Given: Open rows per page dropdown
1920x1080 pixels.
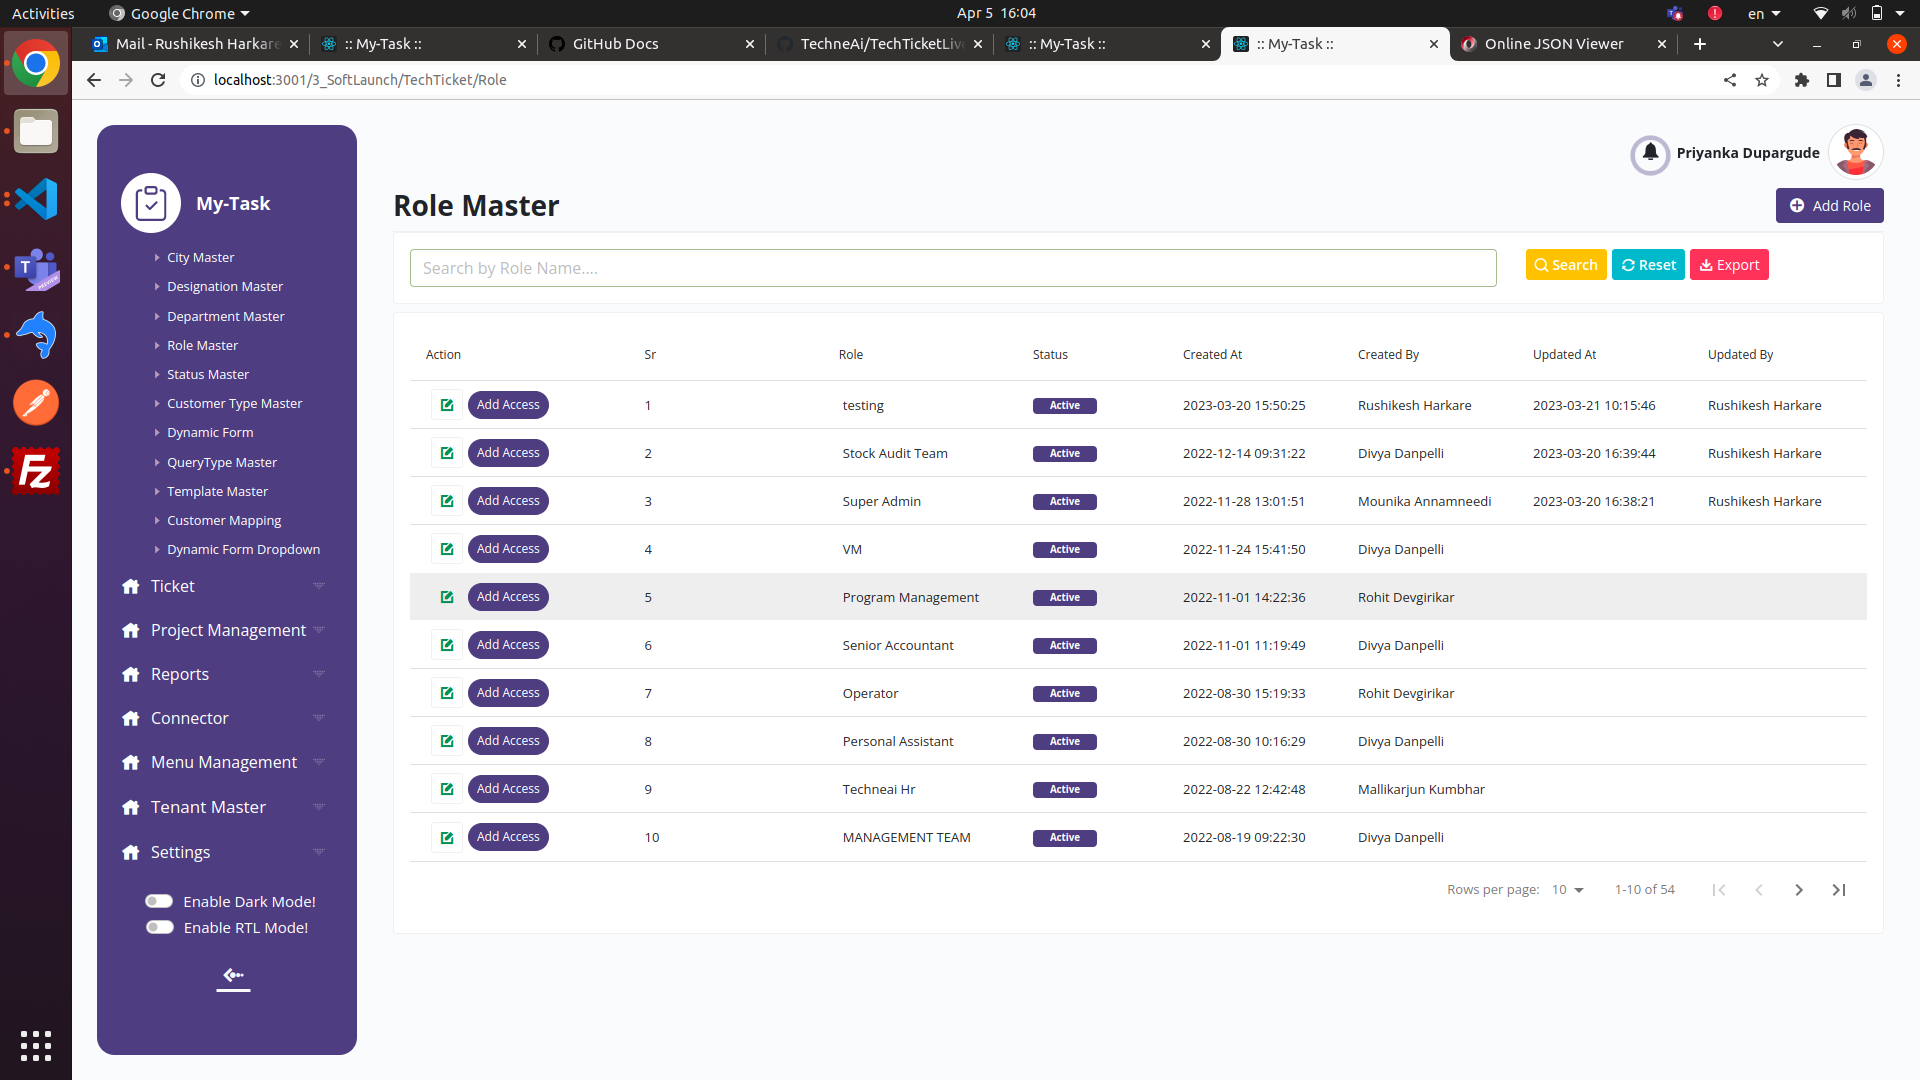Looking at the screenshot, I should pos(1568,890).
